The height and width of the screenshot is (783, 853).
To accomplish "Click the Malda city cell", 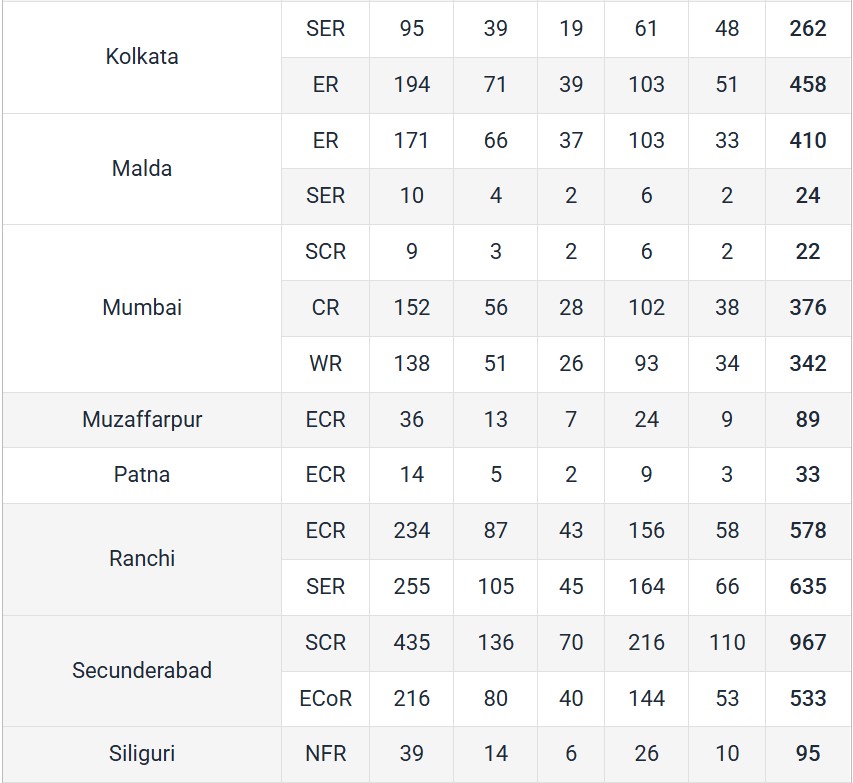I will tap(142, 169).
